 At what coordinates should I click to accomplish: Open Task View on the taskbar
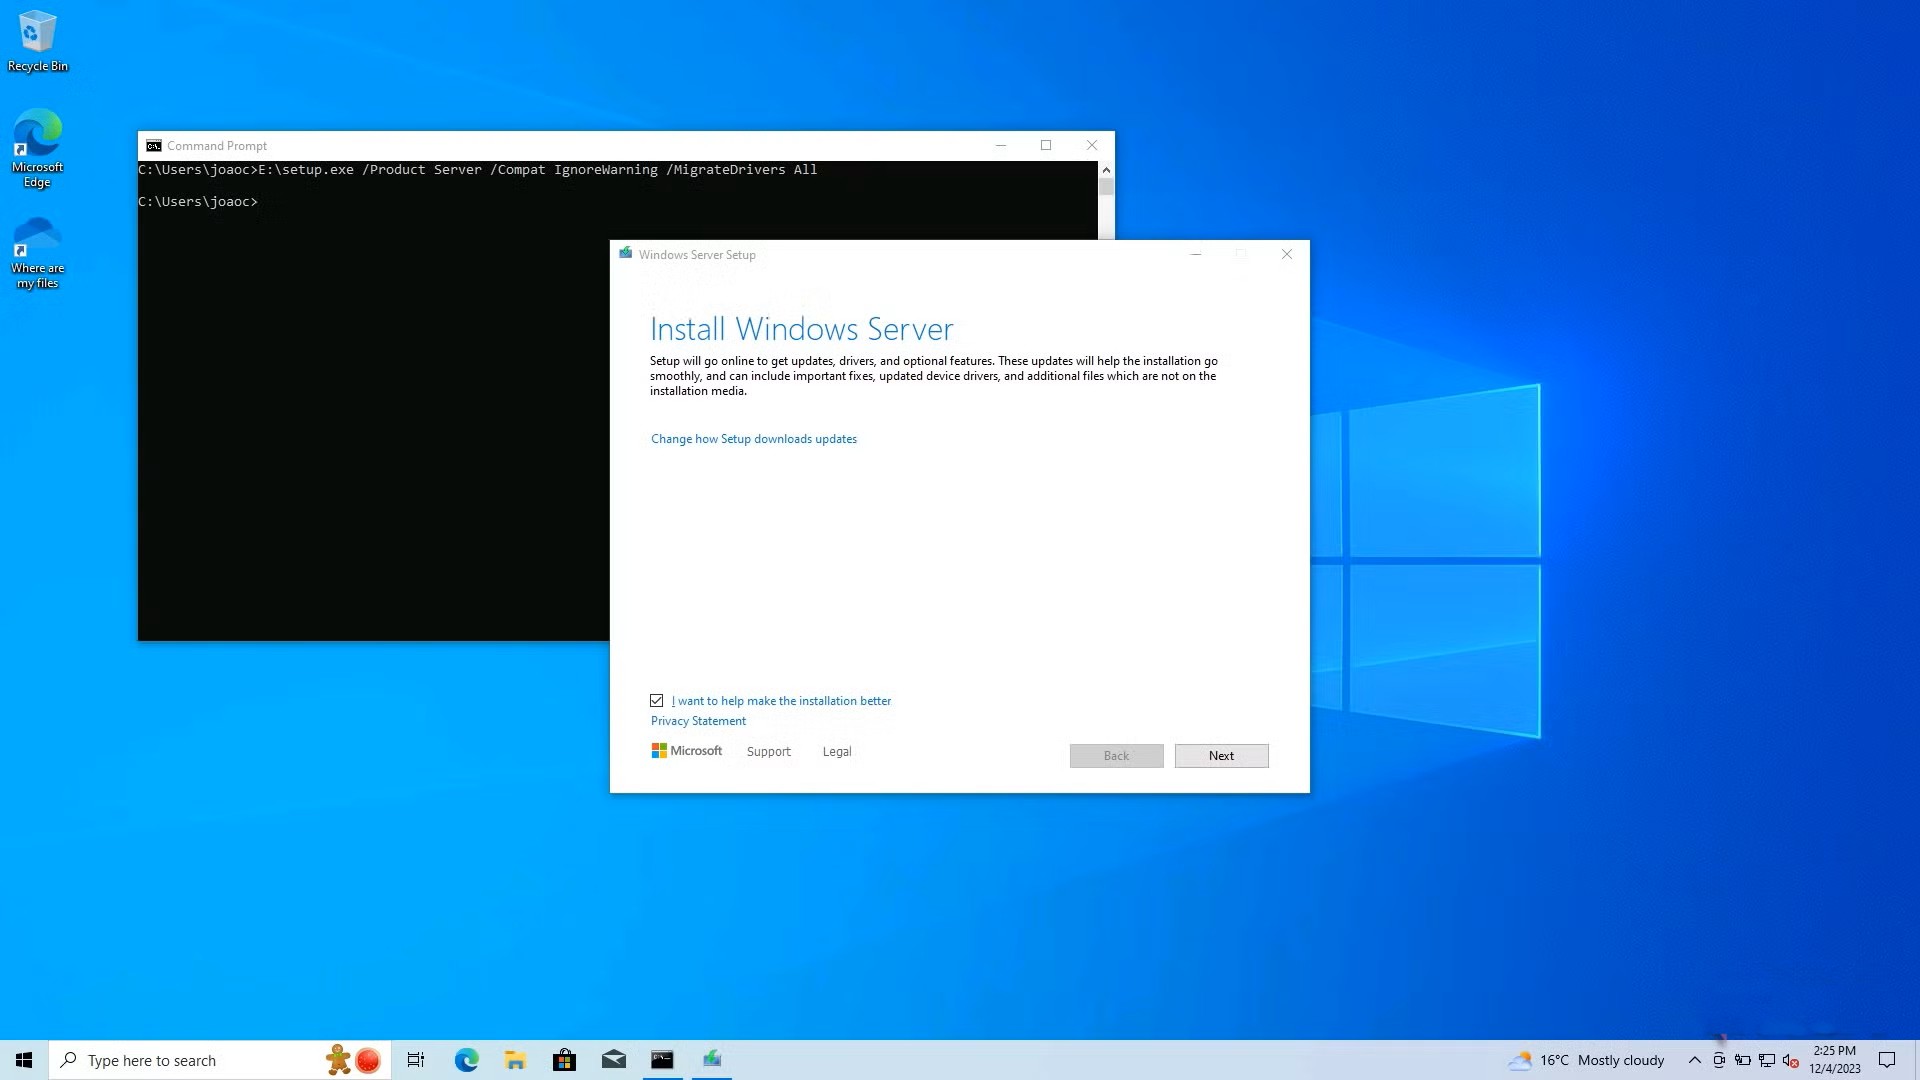click(416, 1059)
